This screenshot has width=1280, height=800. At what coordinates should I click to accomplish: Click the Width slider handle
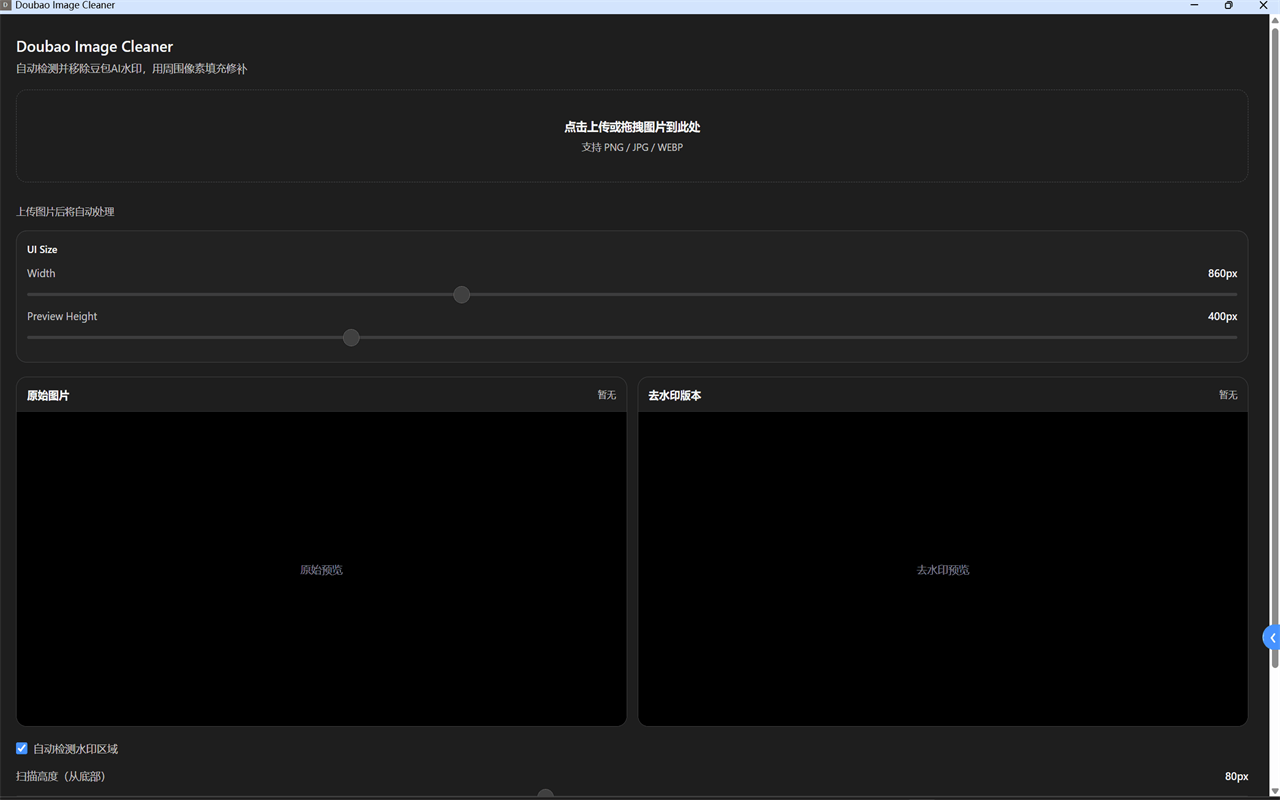pyautogui.click(x=461, y=295)
